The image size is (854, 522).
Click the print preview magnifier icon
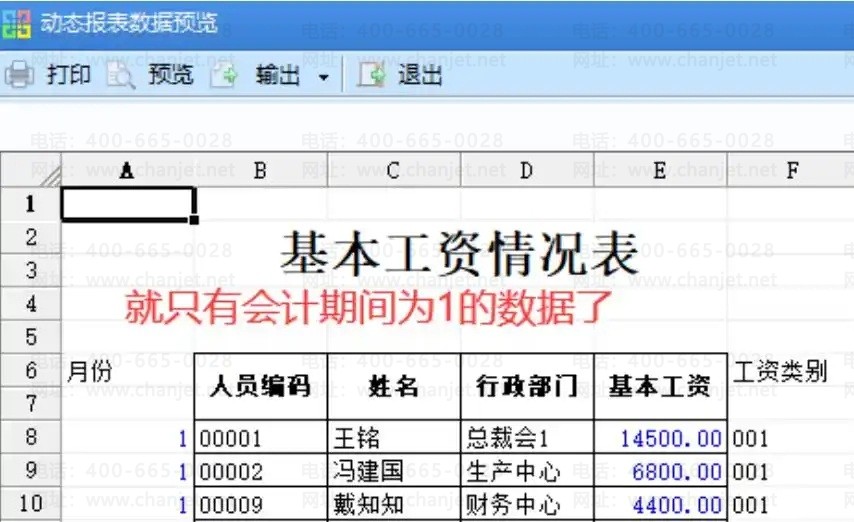click(121, 75)
